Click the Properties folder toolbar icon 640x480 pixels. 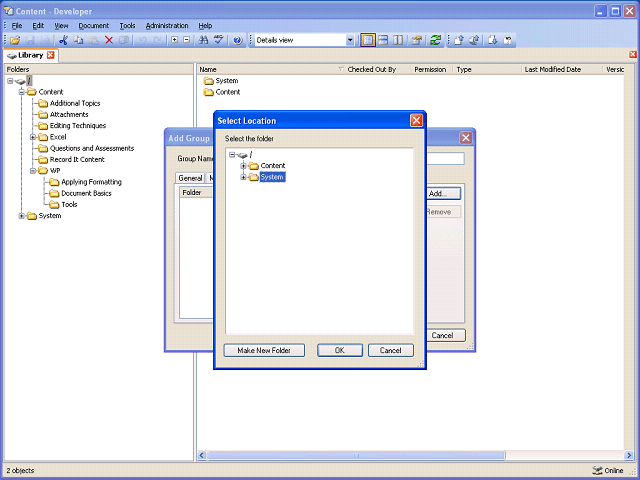pyautogui.click(x=416, y=40)
